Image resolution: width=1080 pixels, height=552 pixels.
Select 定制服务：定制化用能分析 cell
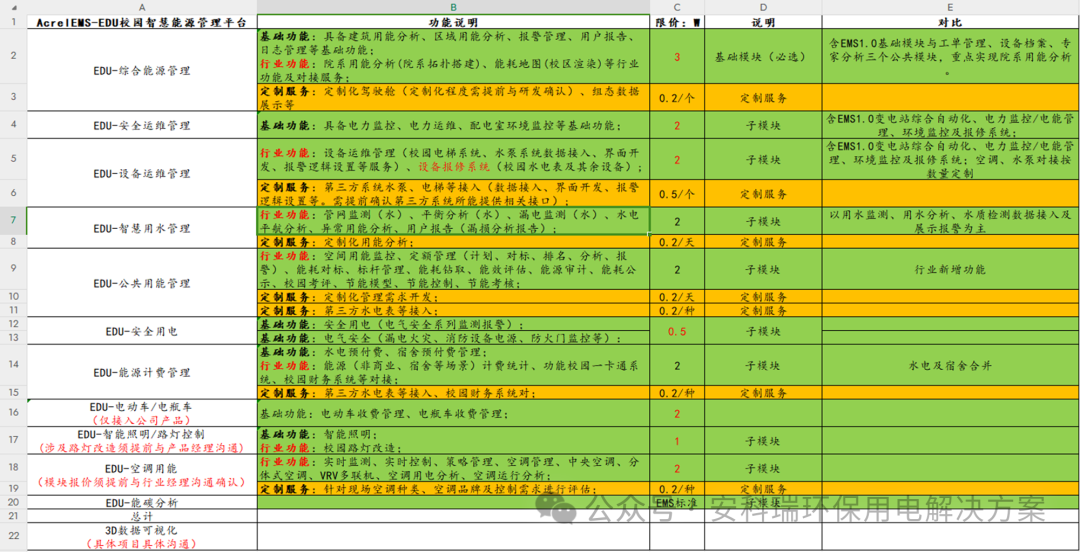click(x=453, y=242)
